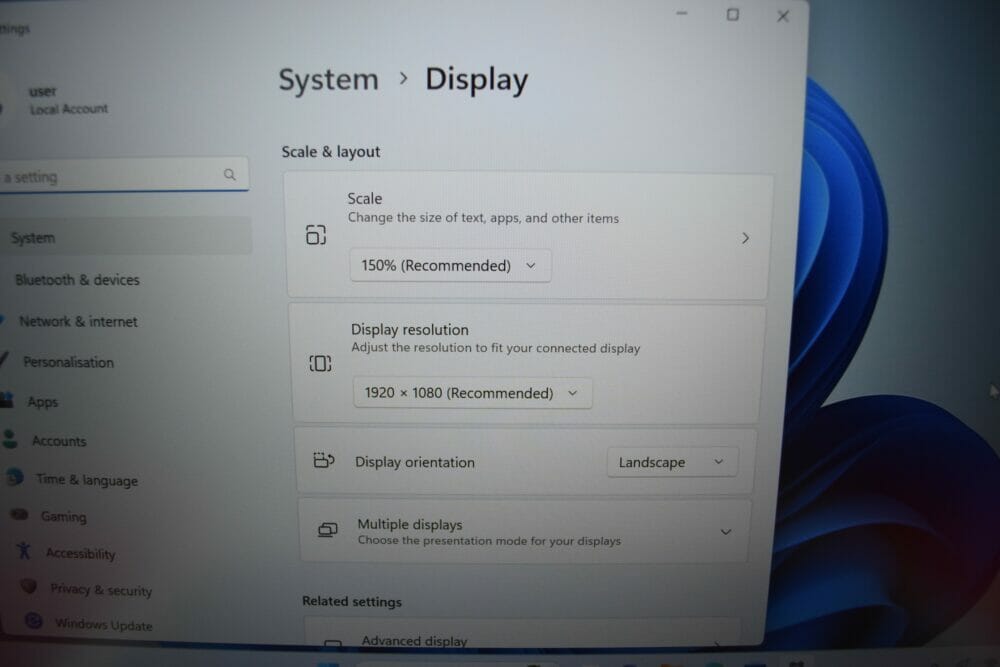
Task: Click the Related settings heading
Action: (352, 601)
